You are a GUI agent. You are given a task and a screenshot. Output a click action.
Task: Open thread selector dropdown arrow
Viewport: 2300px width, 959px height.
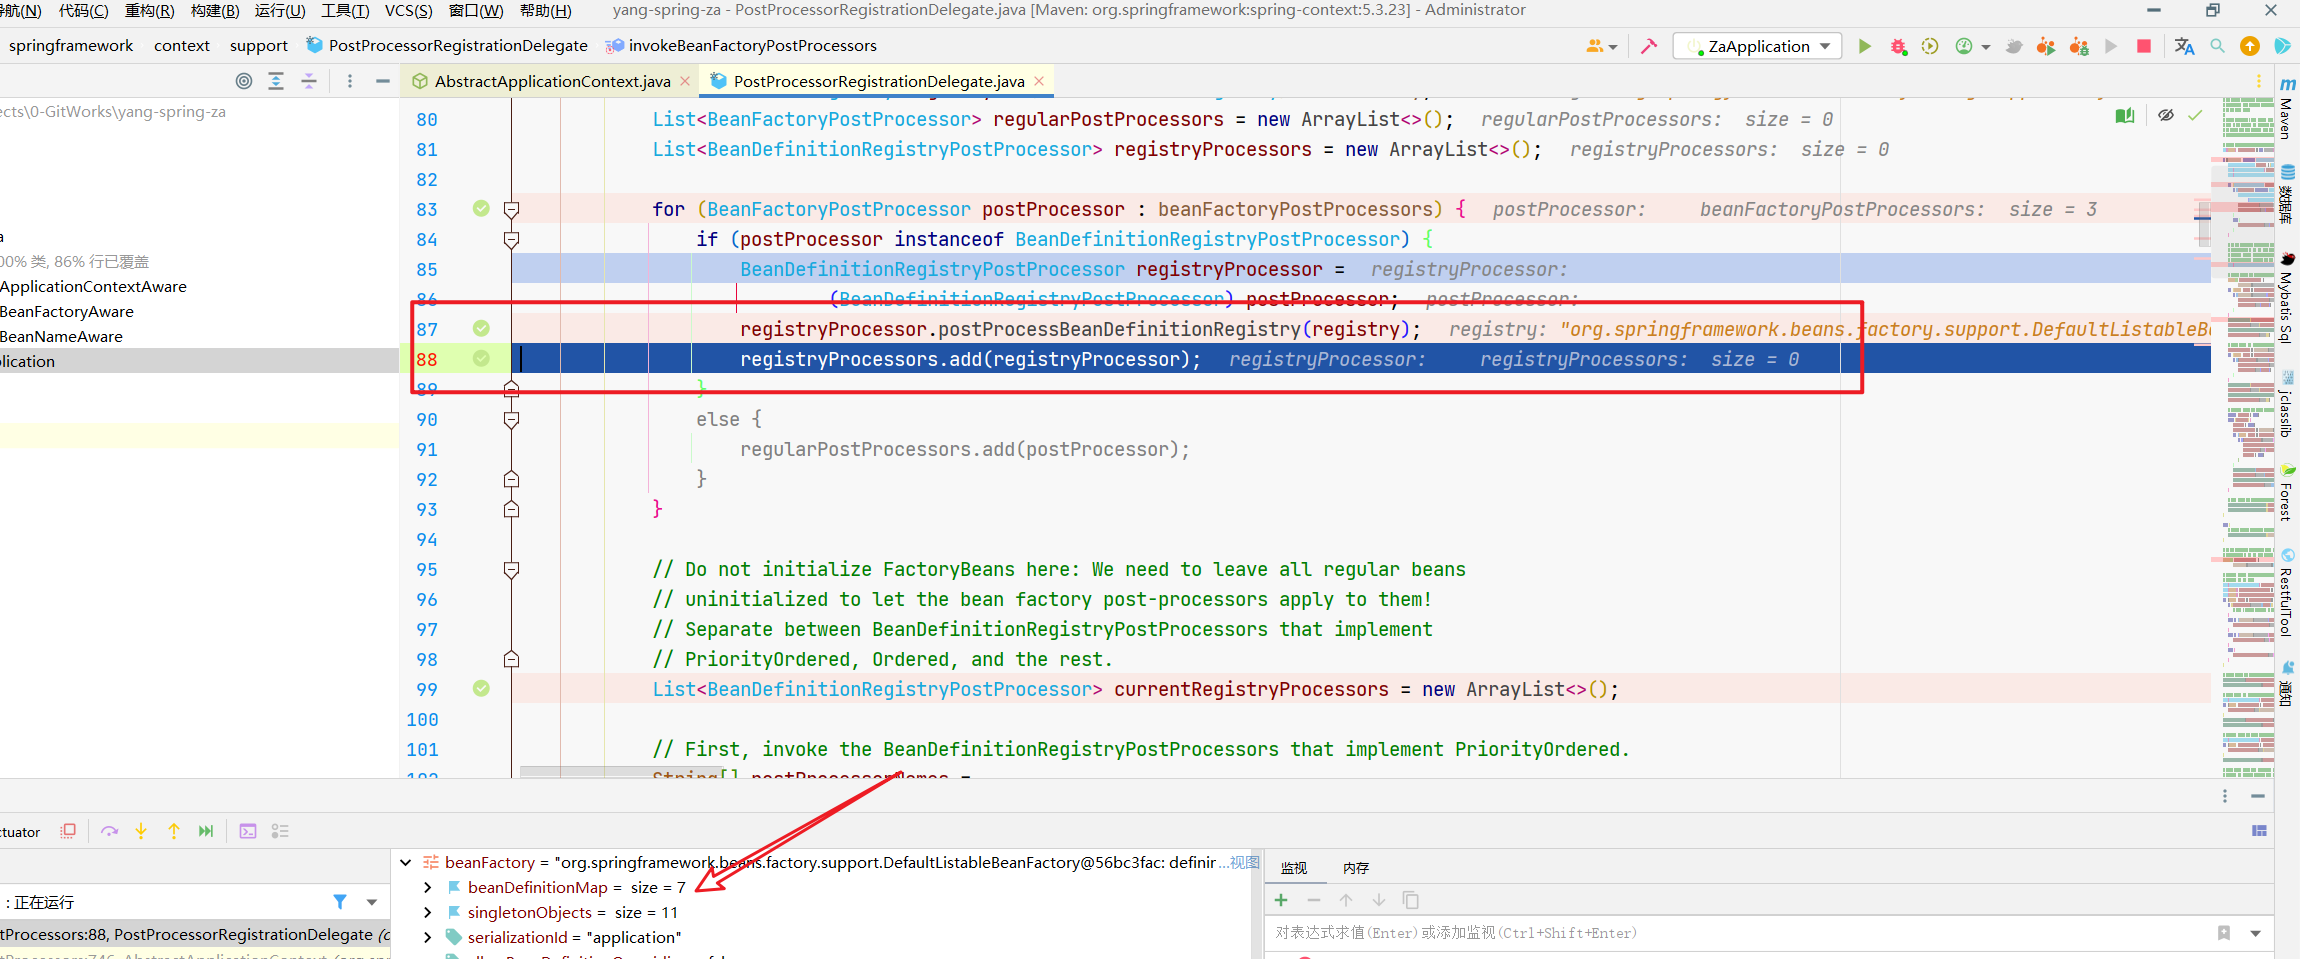click(372, 902)
